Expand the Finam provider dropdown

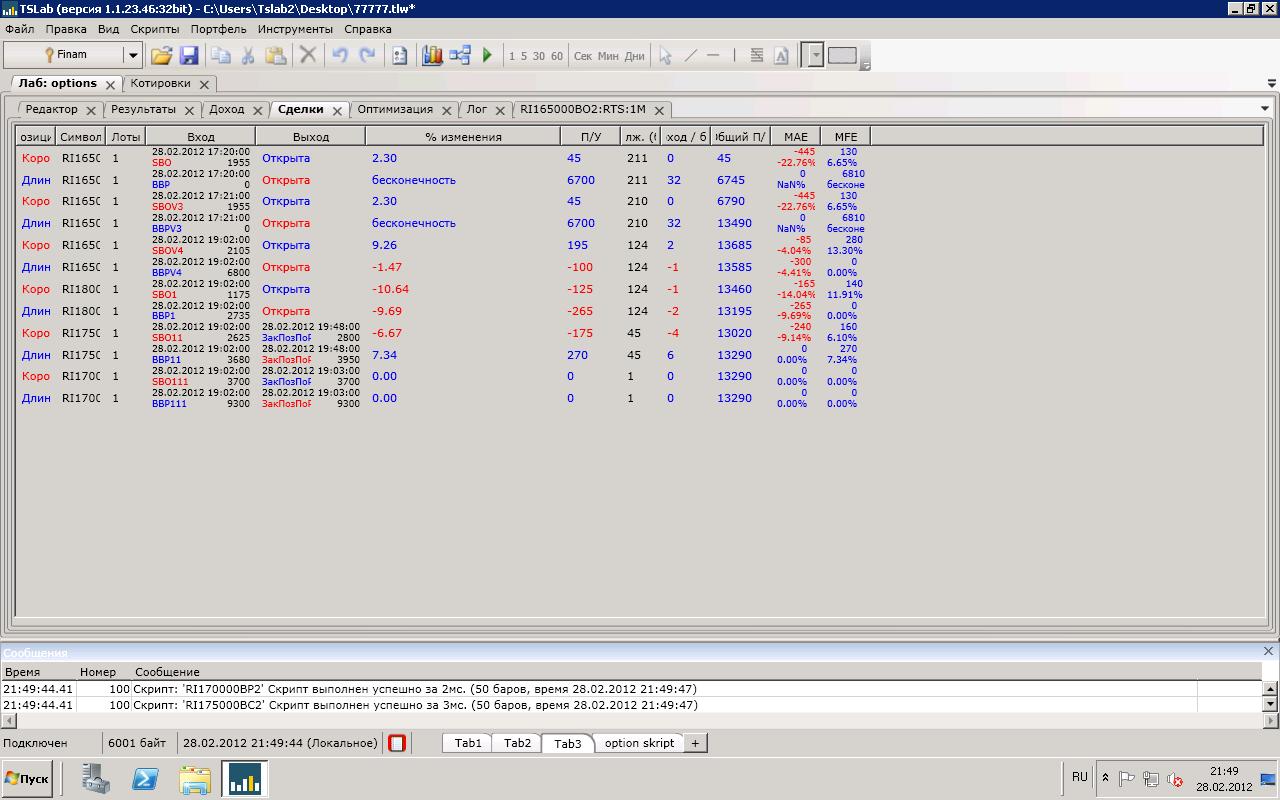pyautogui.click(x=132, y=56)
